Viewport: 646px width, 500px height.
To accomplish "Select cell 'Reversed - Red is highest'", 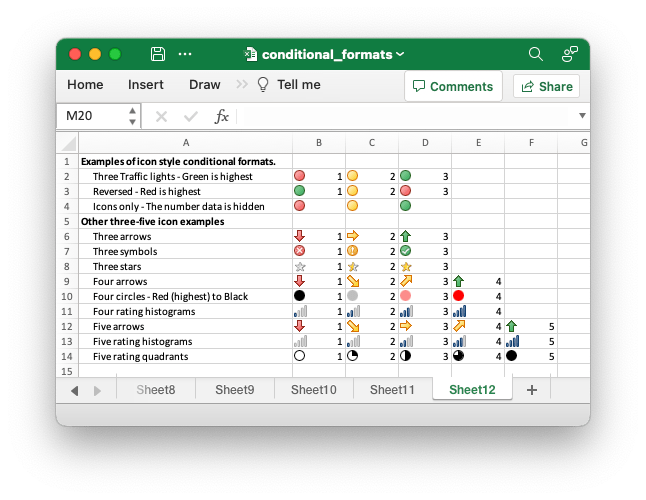I will (x=186, y=192).
